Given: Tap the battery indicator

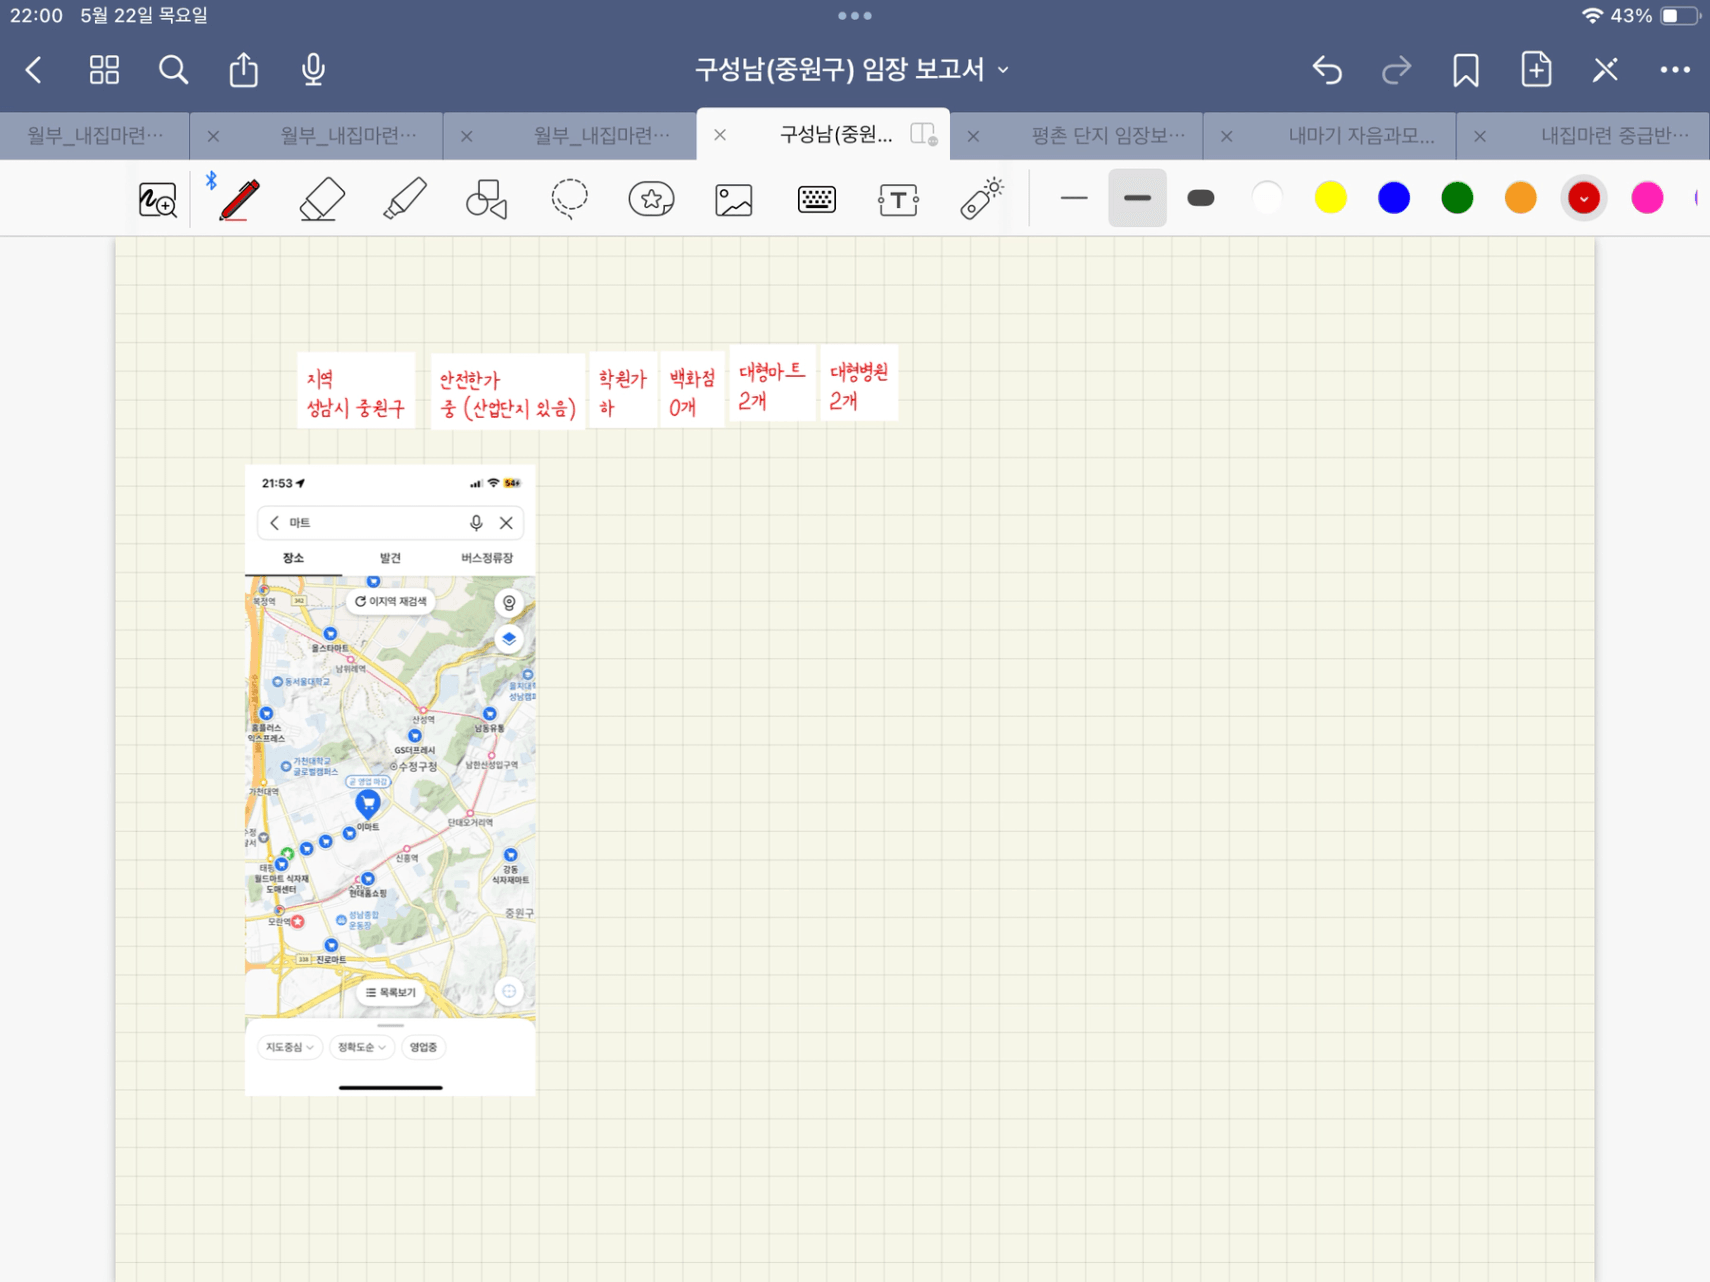Looking at the screenshot, I should coord(1680,16).
